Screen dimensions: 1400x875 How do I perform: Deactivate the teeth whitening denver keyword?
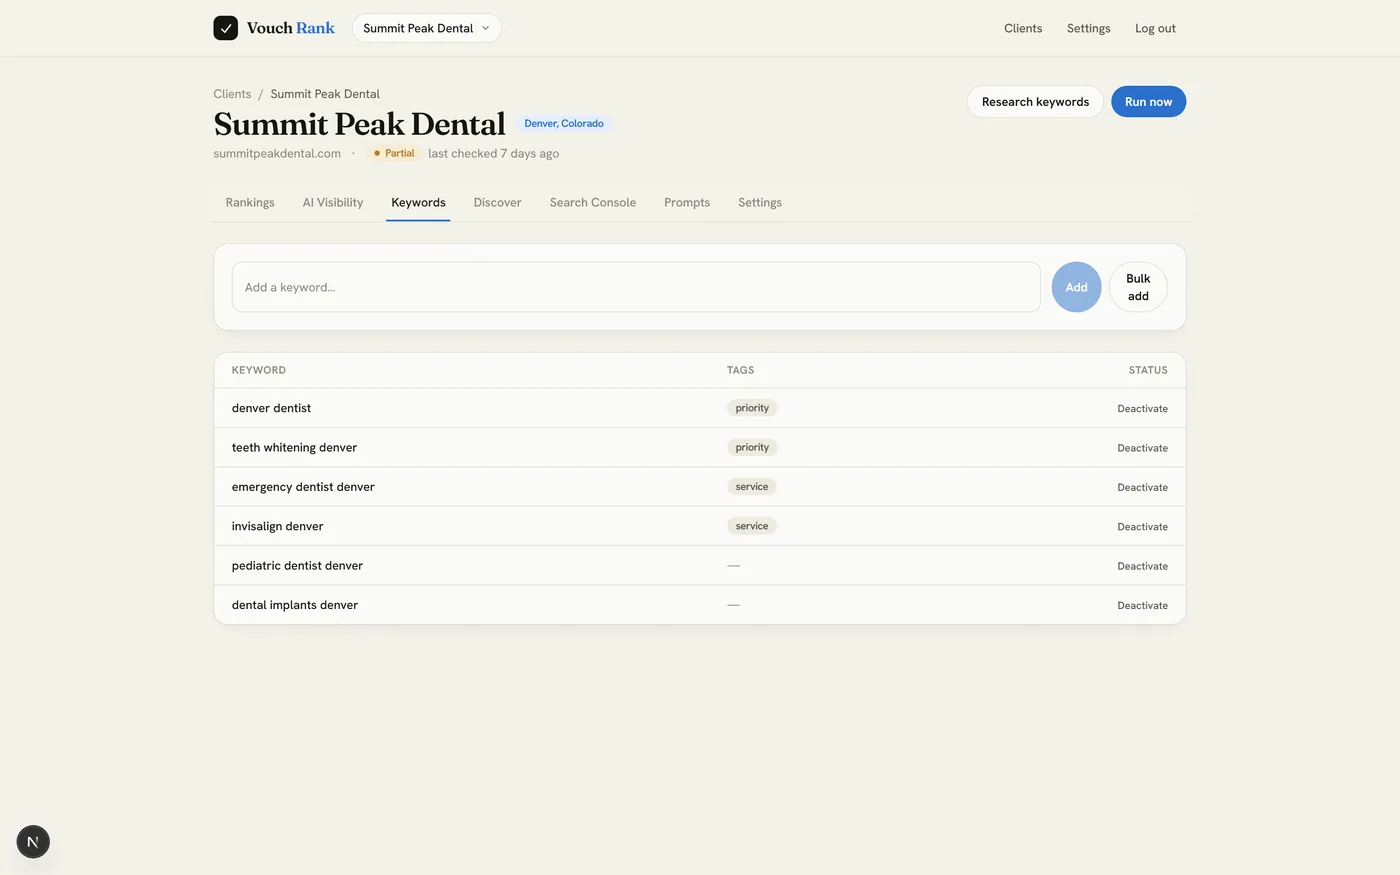pos(1142,448)
